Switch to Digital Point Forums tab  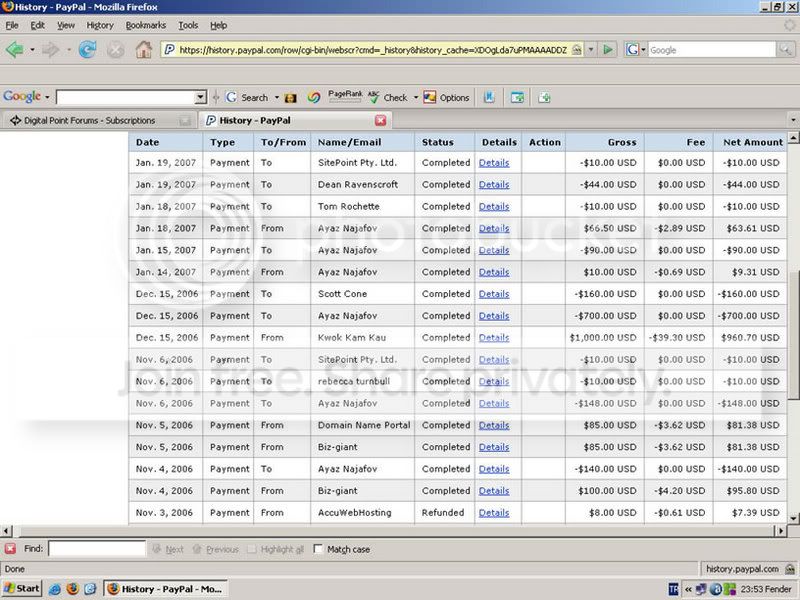(98, 120)
